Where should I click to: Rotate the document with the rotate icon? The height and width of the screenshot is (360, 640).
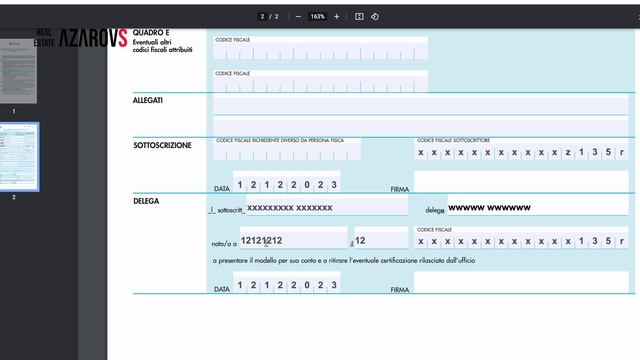pyautogui.click(x=375, y=17)
